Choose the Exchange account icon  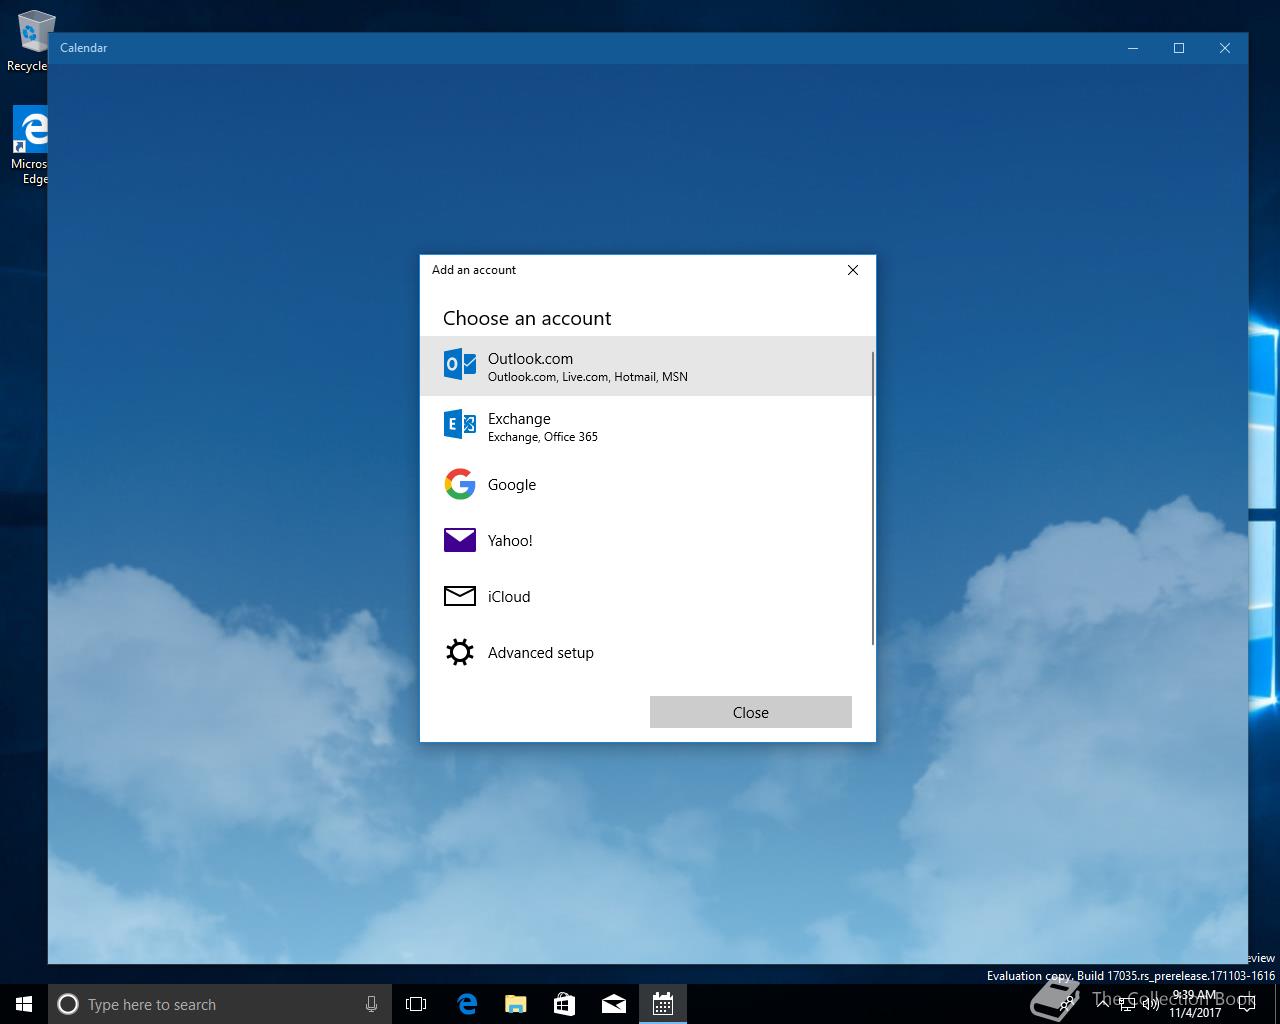point(460,425)
